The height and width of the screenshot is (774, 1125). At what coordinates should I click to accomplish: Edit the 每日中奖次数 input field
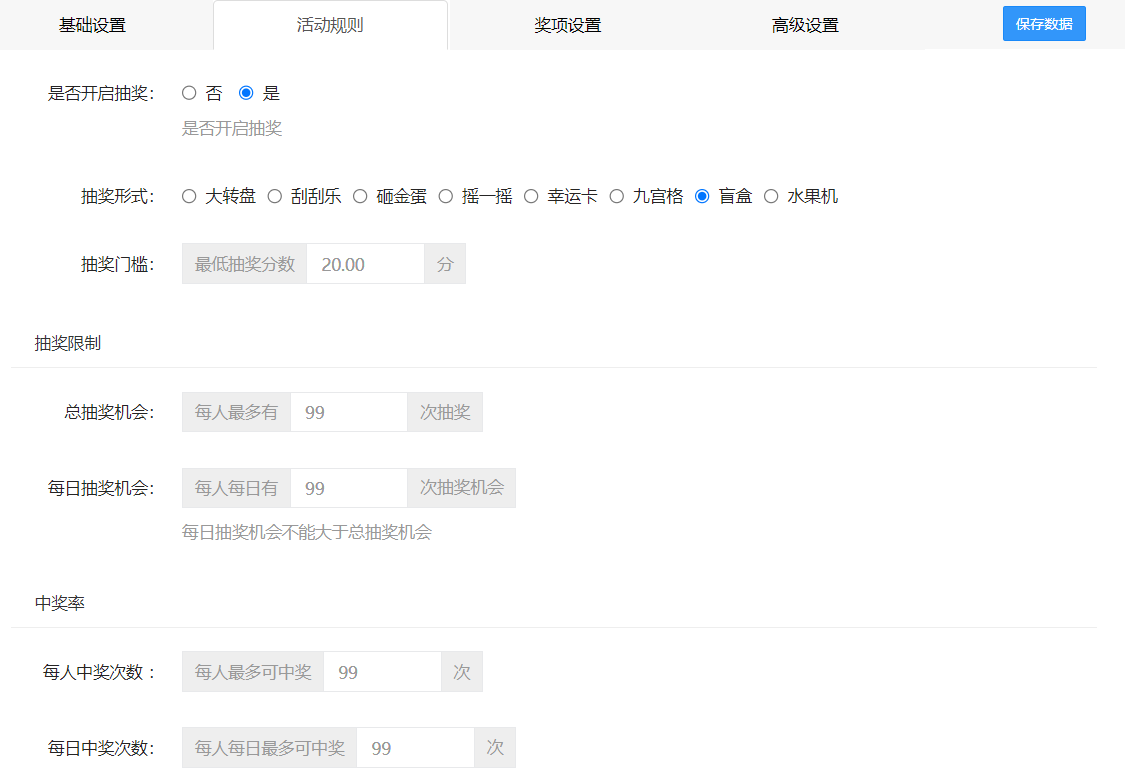coord(415,747)
